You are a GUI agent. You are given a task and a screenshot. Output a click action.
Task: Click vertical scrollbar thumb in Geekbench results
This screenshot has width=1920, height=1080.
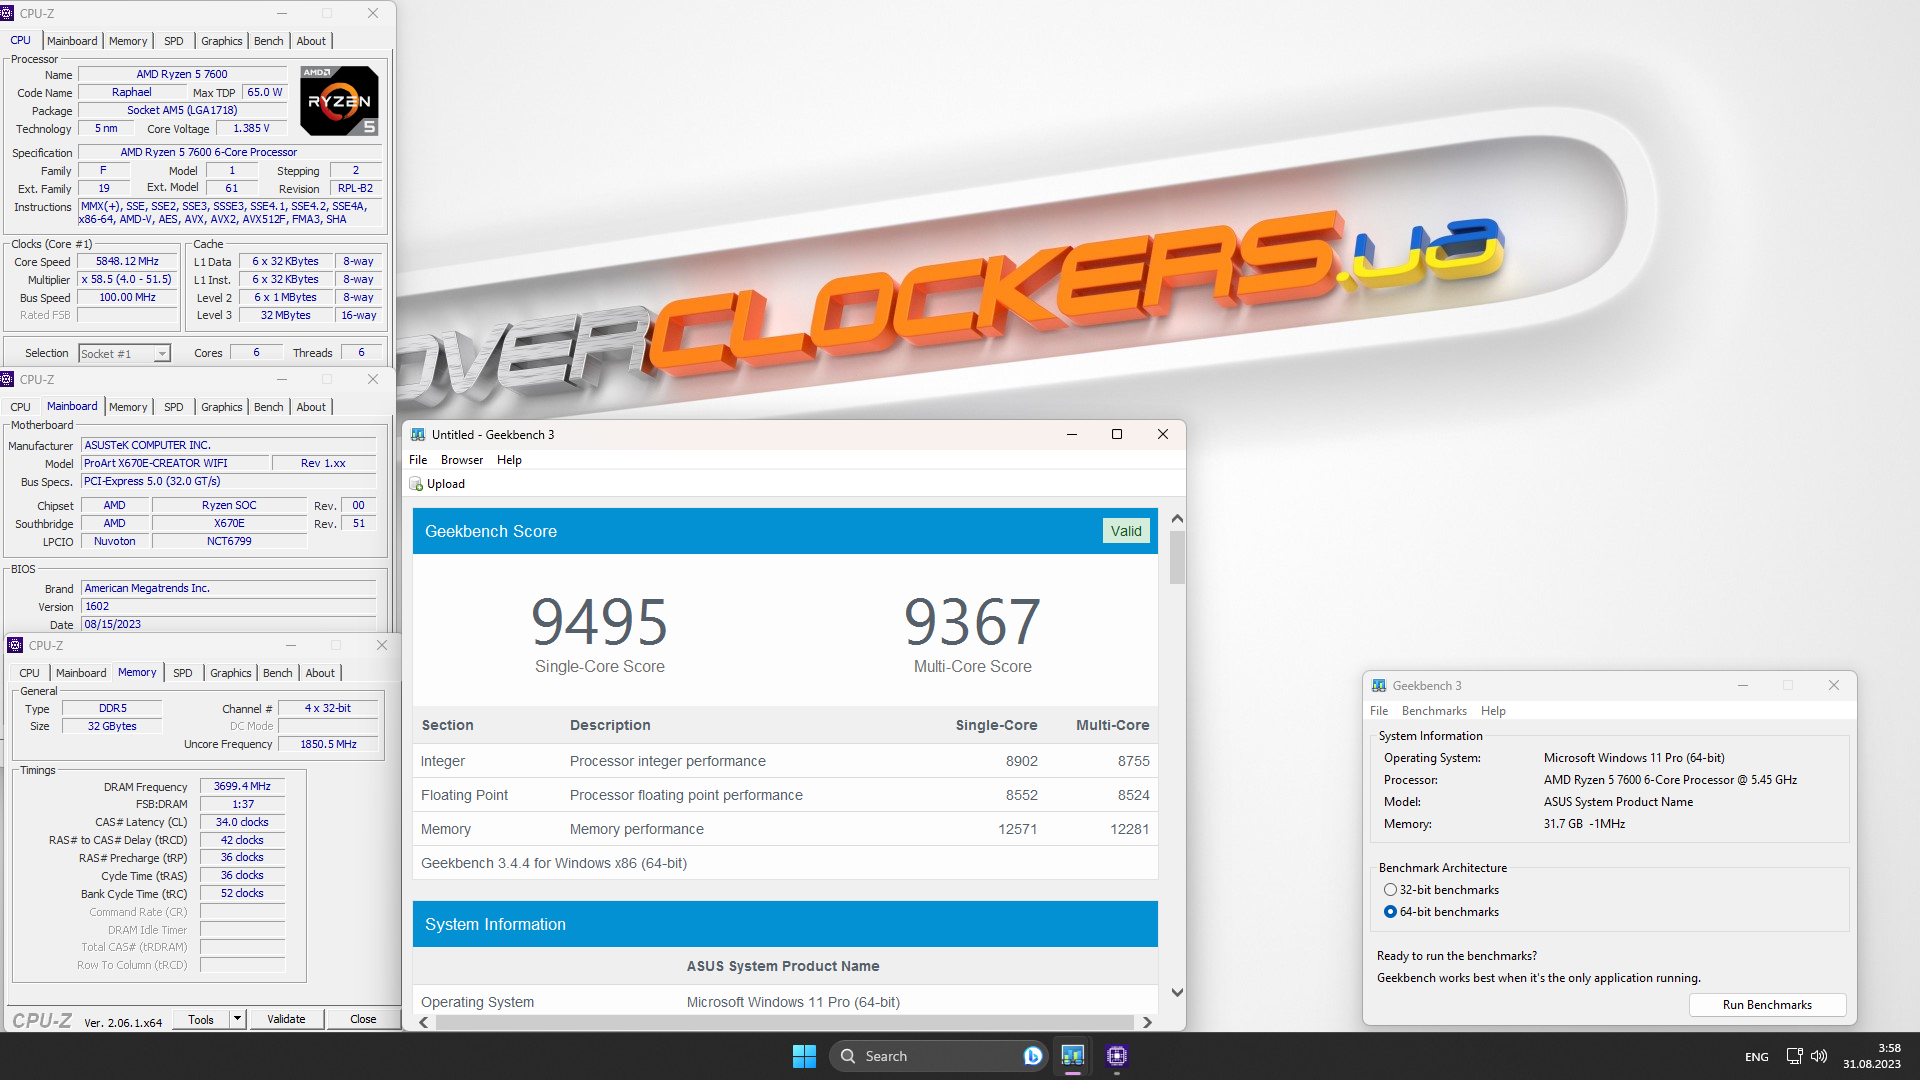tap(1177, 558)
